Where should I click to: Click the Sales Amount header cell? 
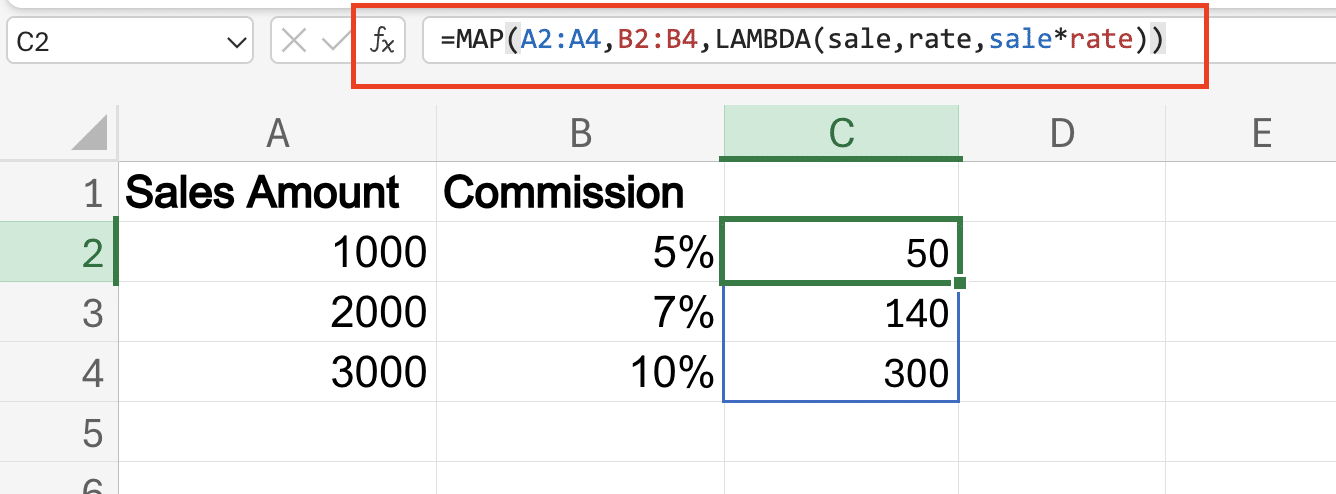pyautogui.click(x=277, y=193)
